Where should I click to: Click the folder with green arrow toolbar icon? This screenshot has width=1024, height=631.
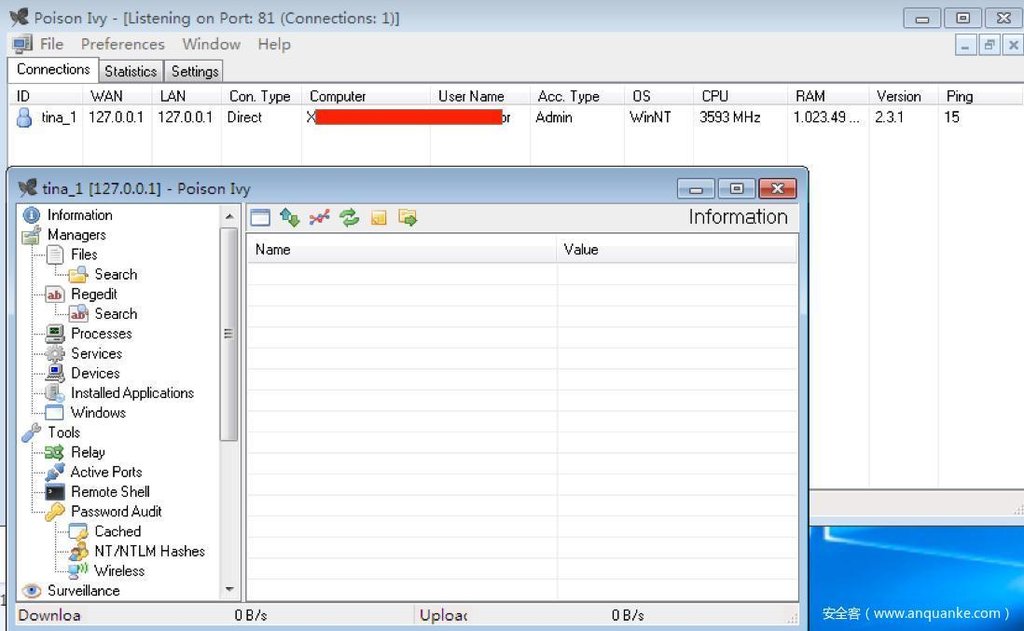408,218
